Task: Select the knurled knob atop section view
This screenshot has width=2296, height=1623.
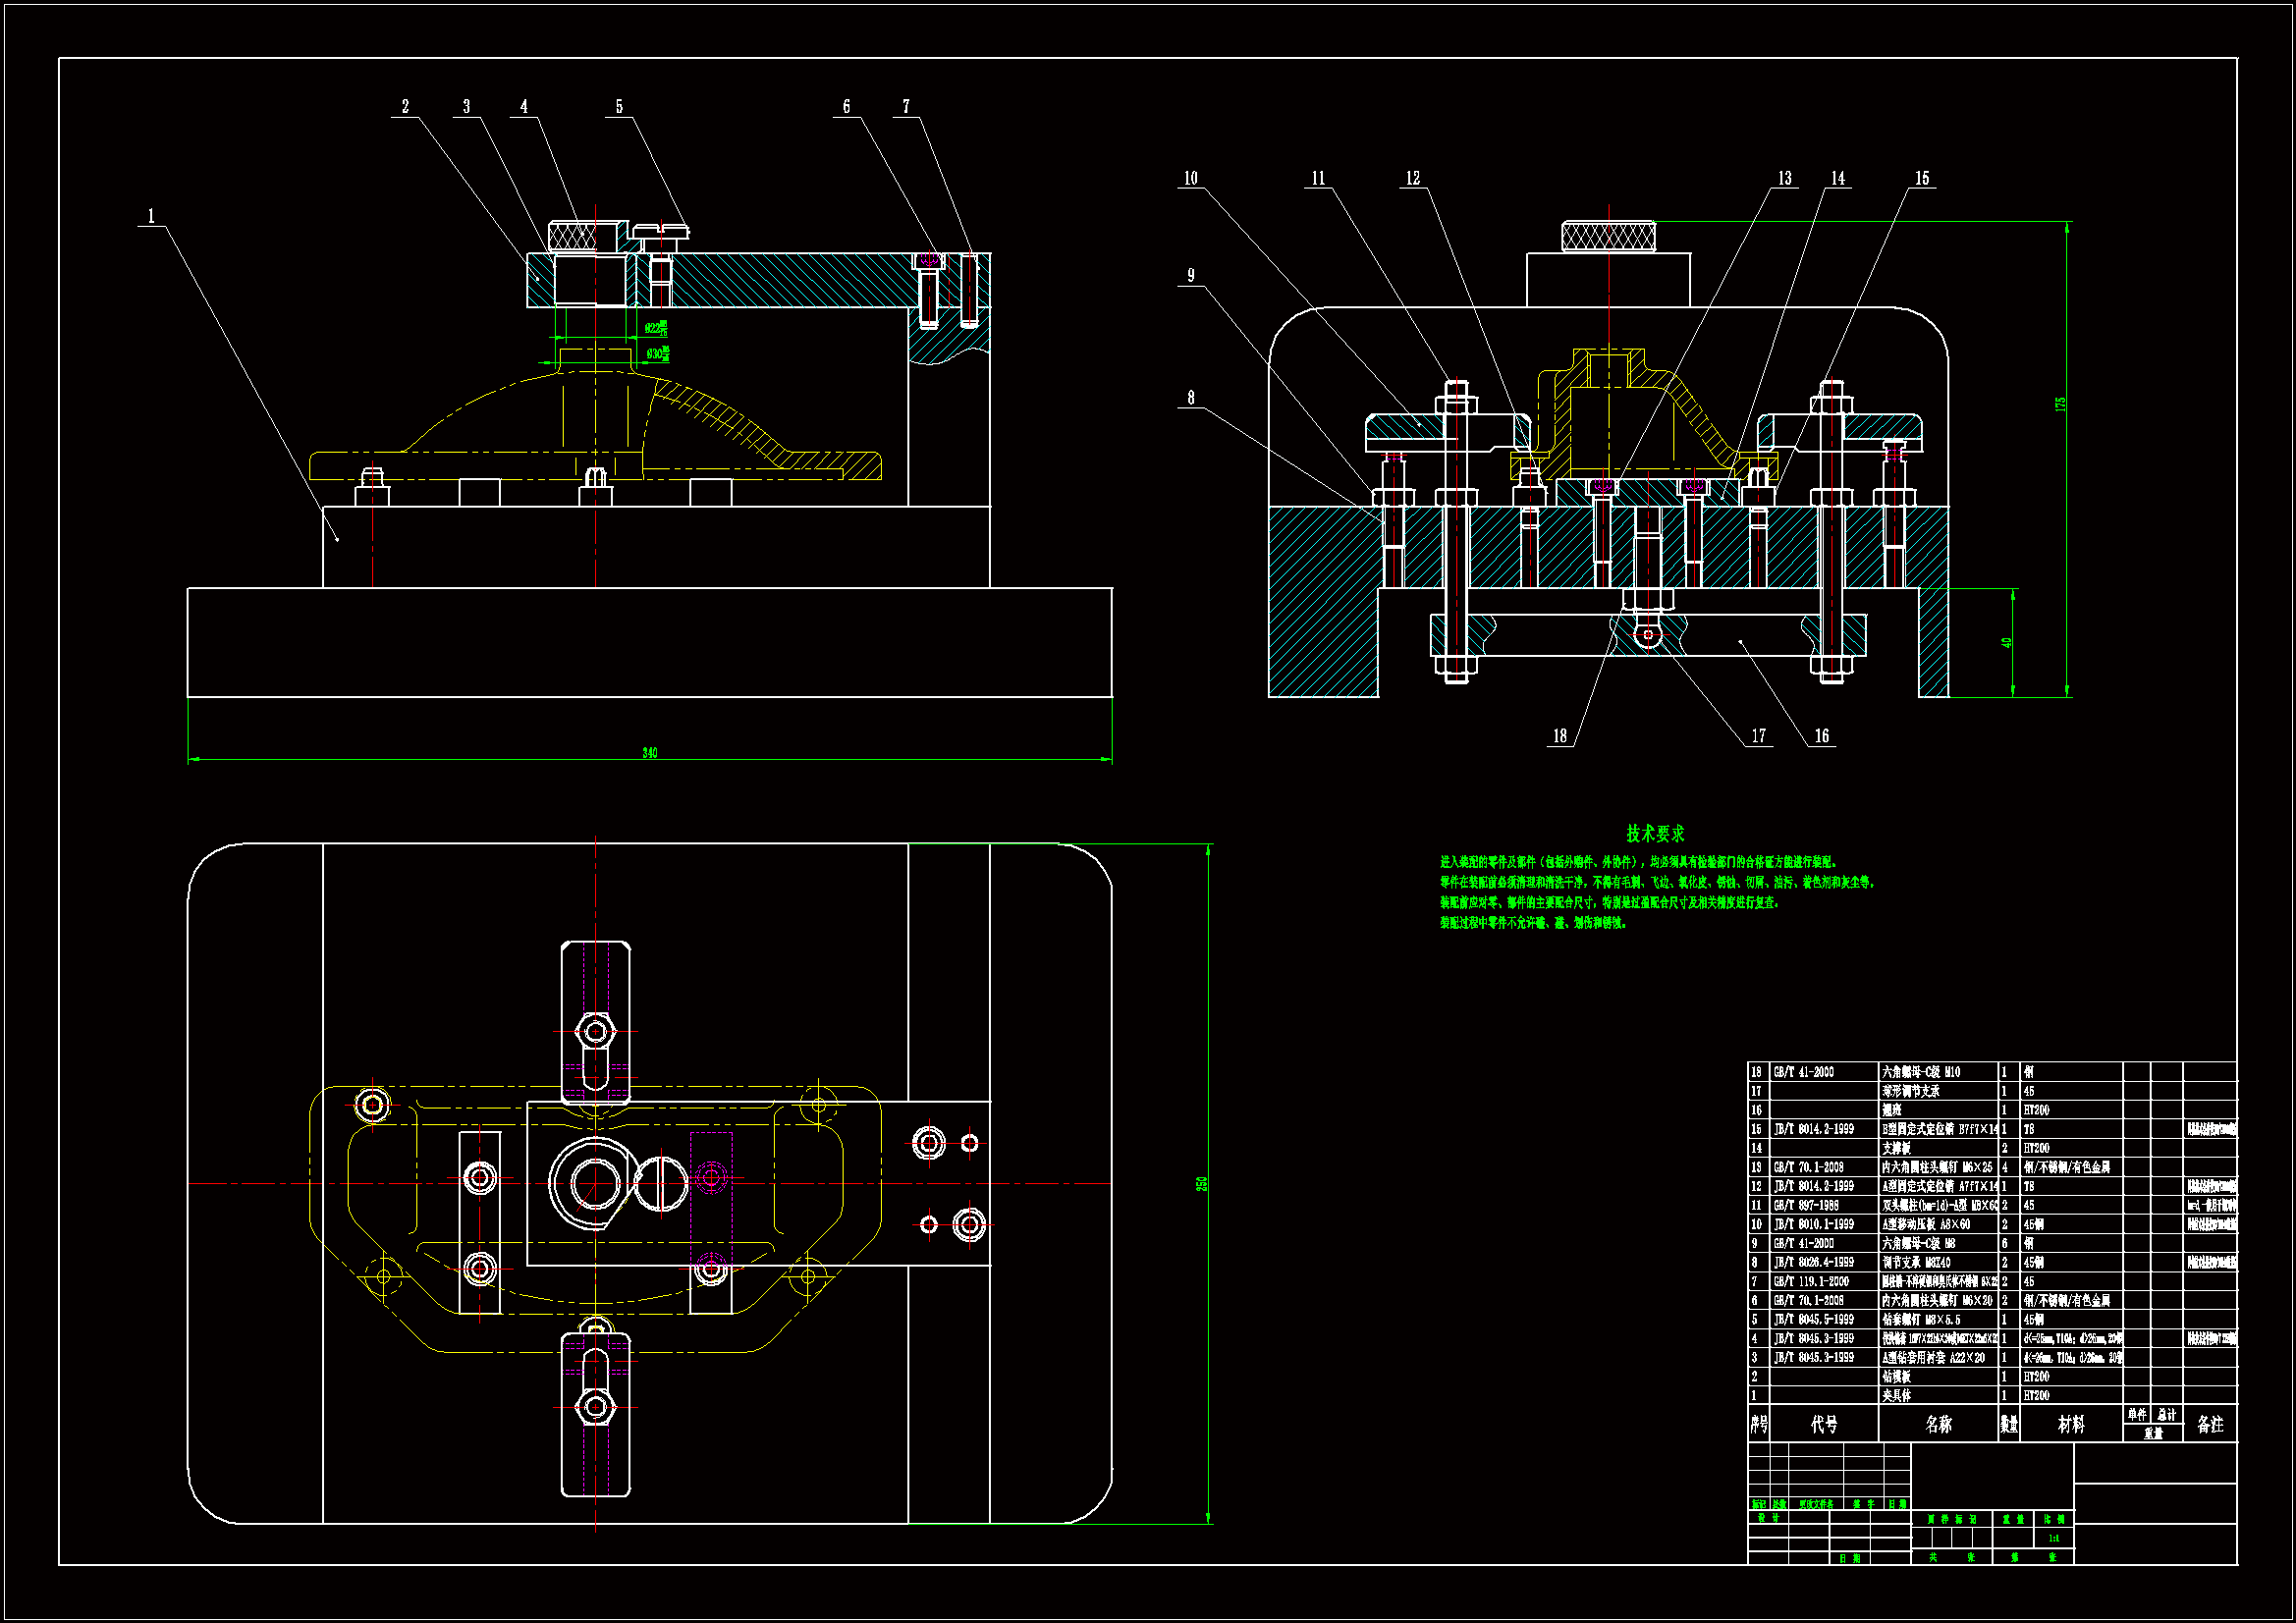Action: [x=1608, y=237]
